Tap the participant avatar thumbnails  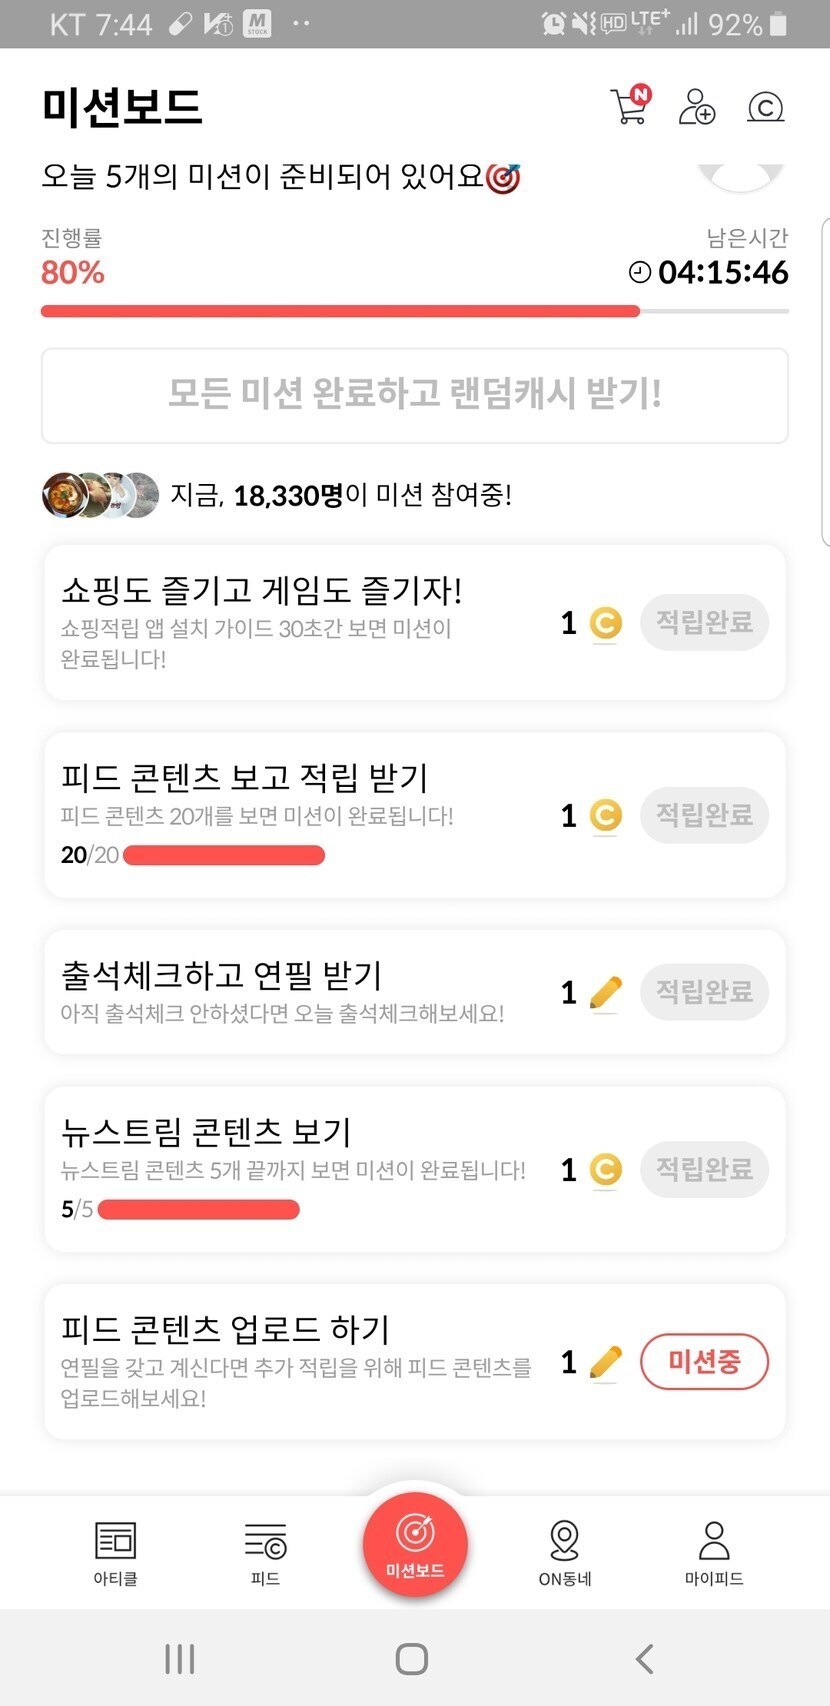(100, 494)
